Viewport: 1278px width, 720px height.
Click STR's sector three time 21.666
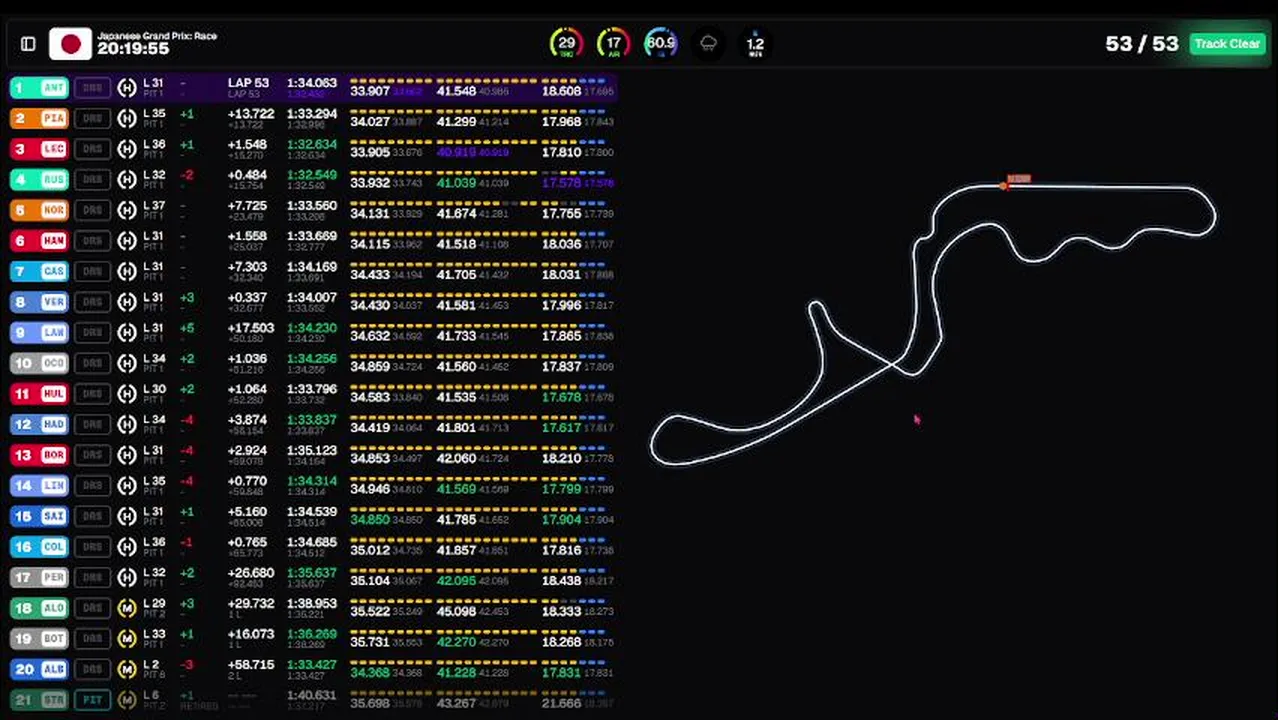pyautogui.click(x=561, y=703)
